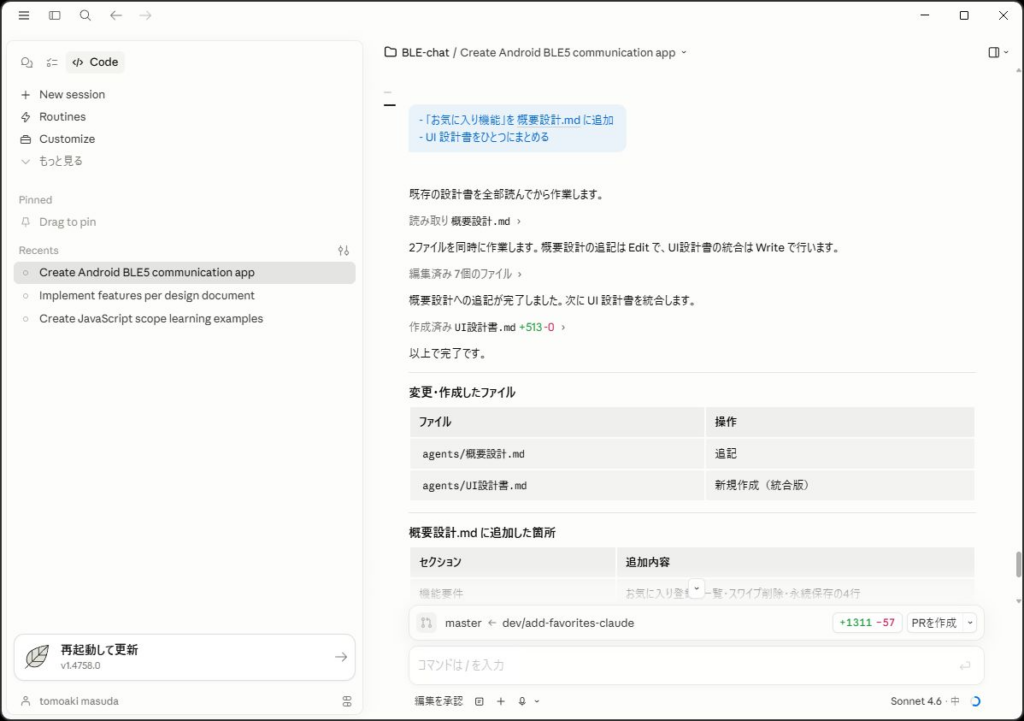Viewport: 1024px width, 721px height.
Task: Select the Code mode tab
Action: point(95,62)
